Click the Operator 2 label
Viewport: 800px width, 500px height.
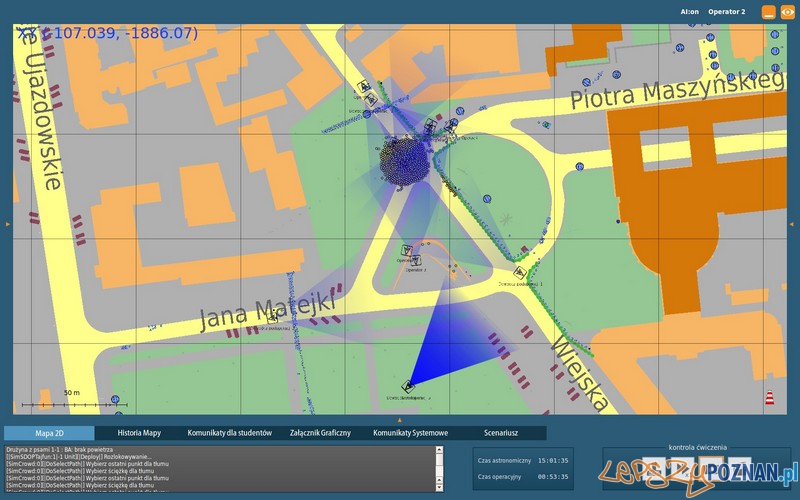[x=727, y=12]
